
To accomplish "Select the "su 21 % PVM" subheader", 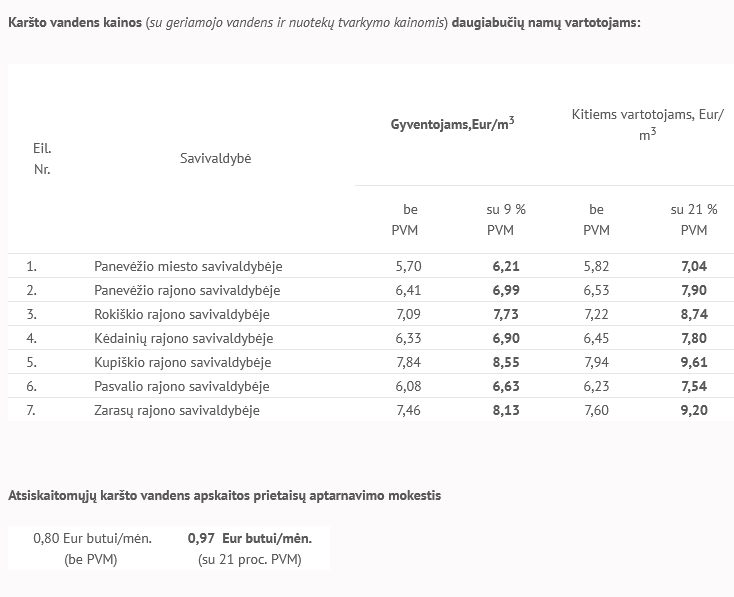I will [693, 219].
